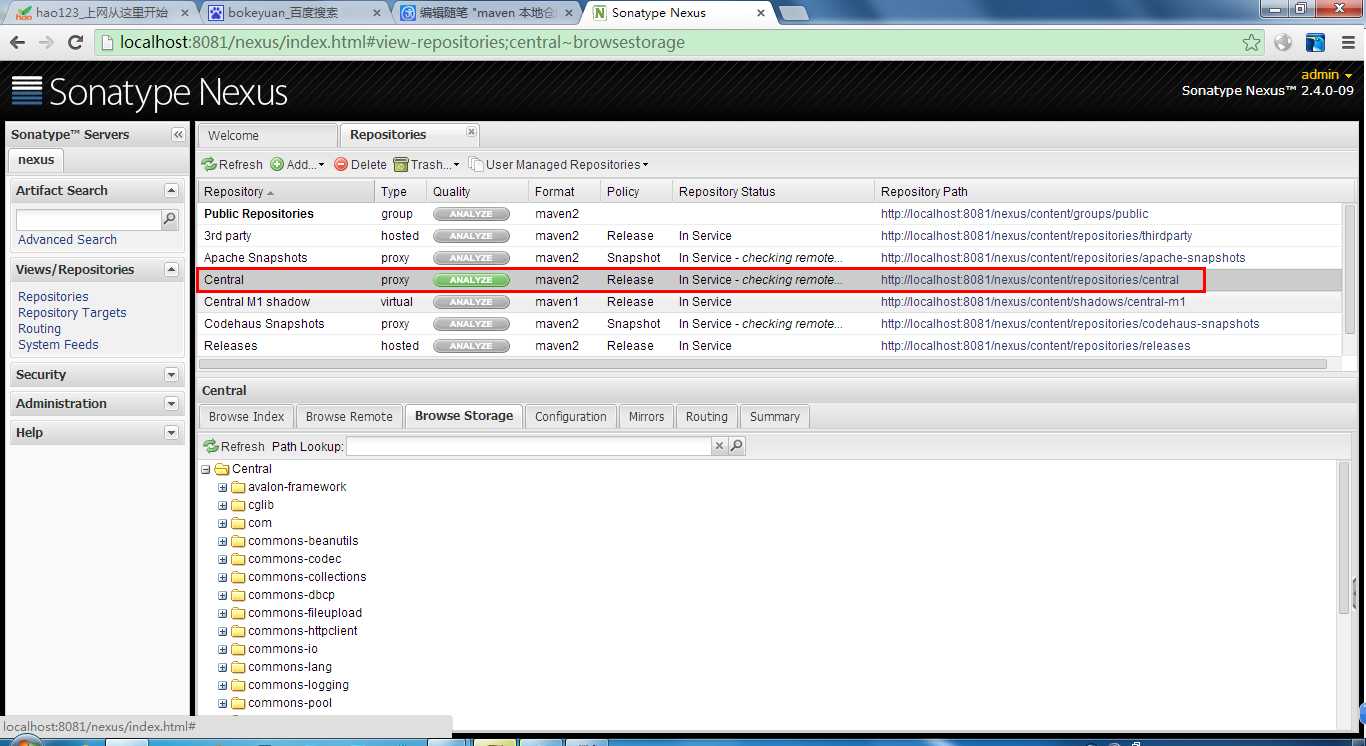The image size is (1366, 746).
Task: Open the Trash toolbar menu
Action: point(427,165)
